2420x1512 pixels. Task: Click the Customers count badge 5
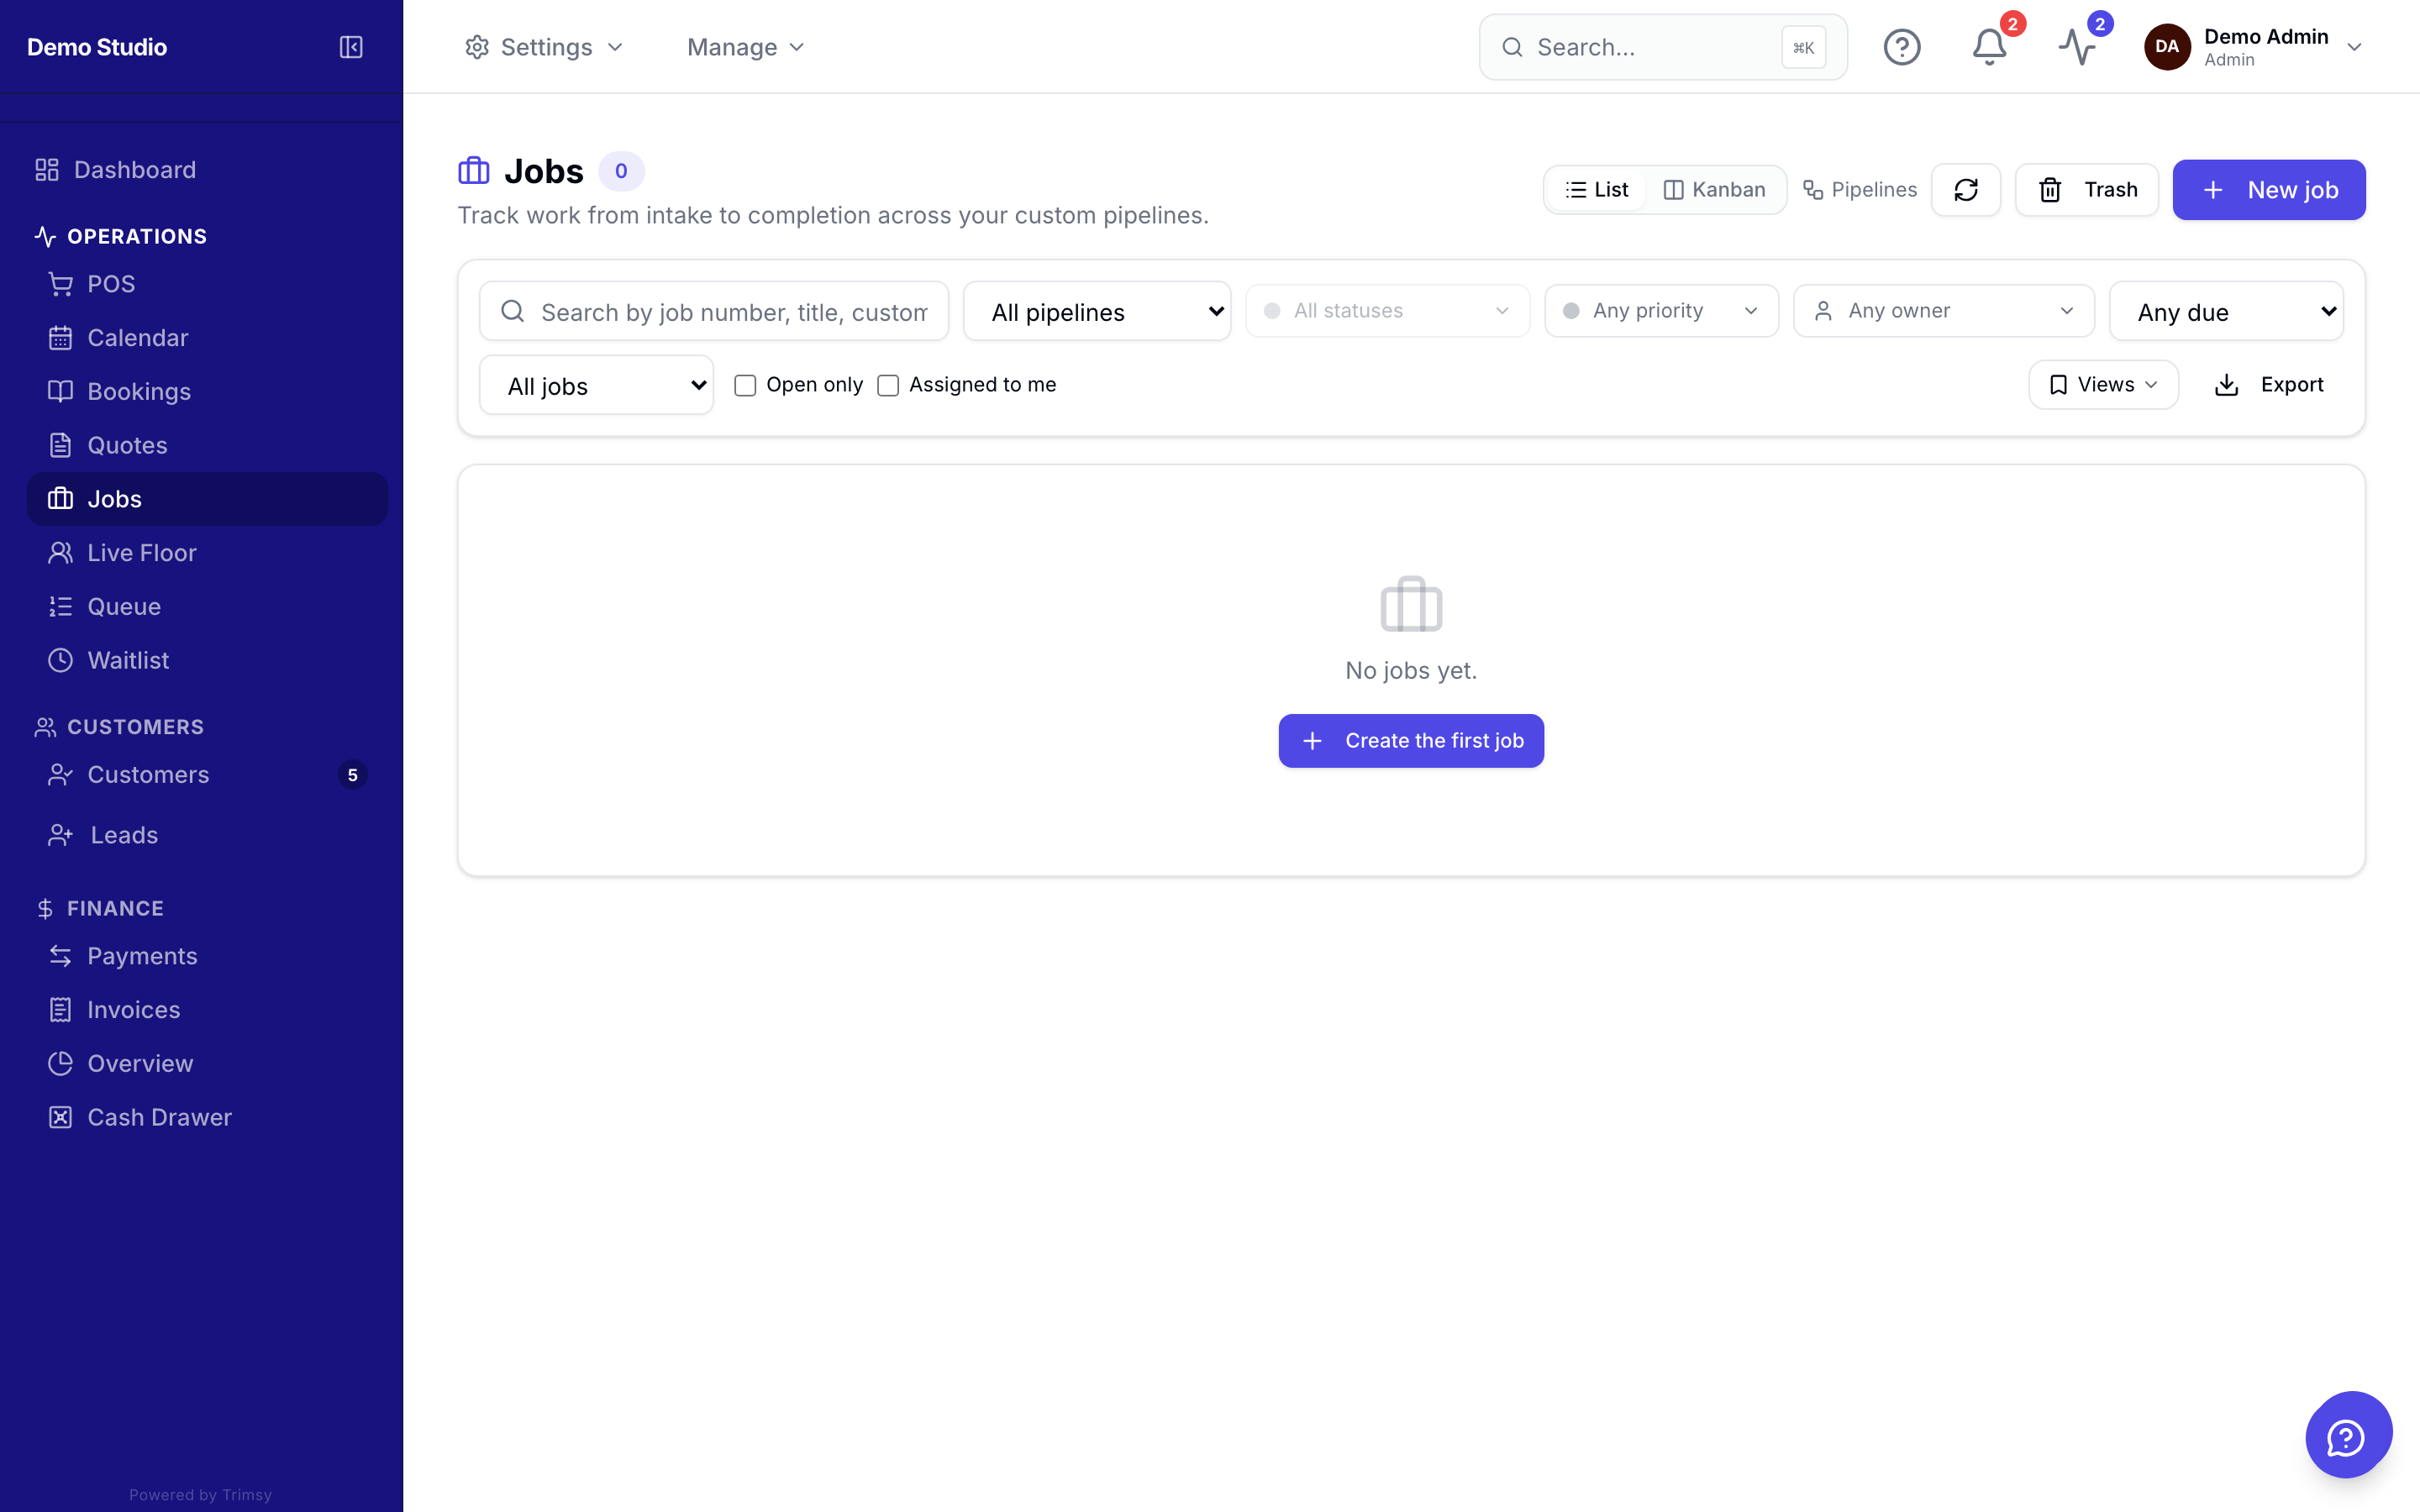pyautogui.click(x=352, y=775)
